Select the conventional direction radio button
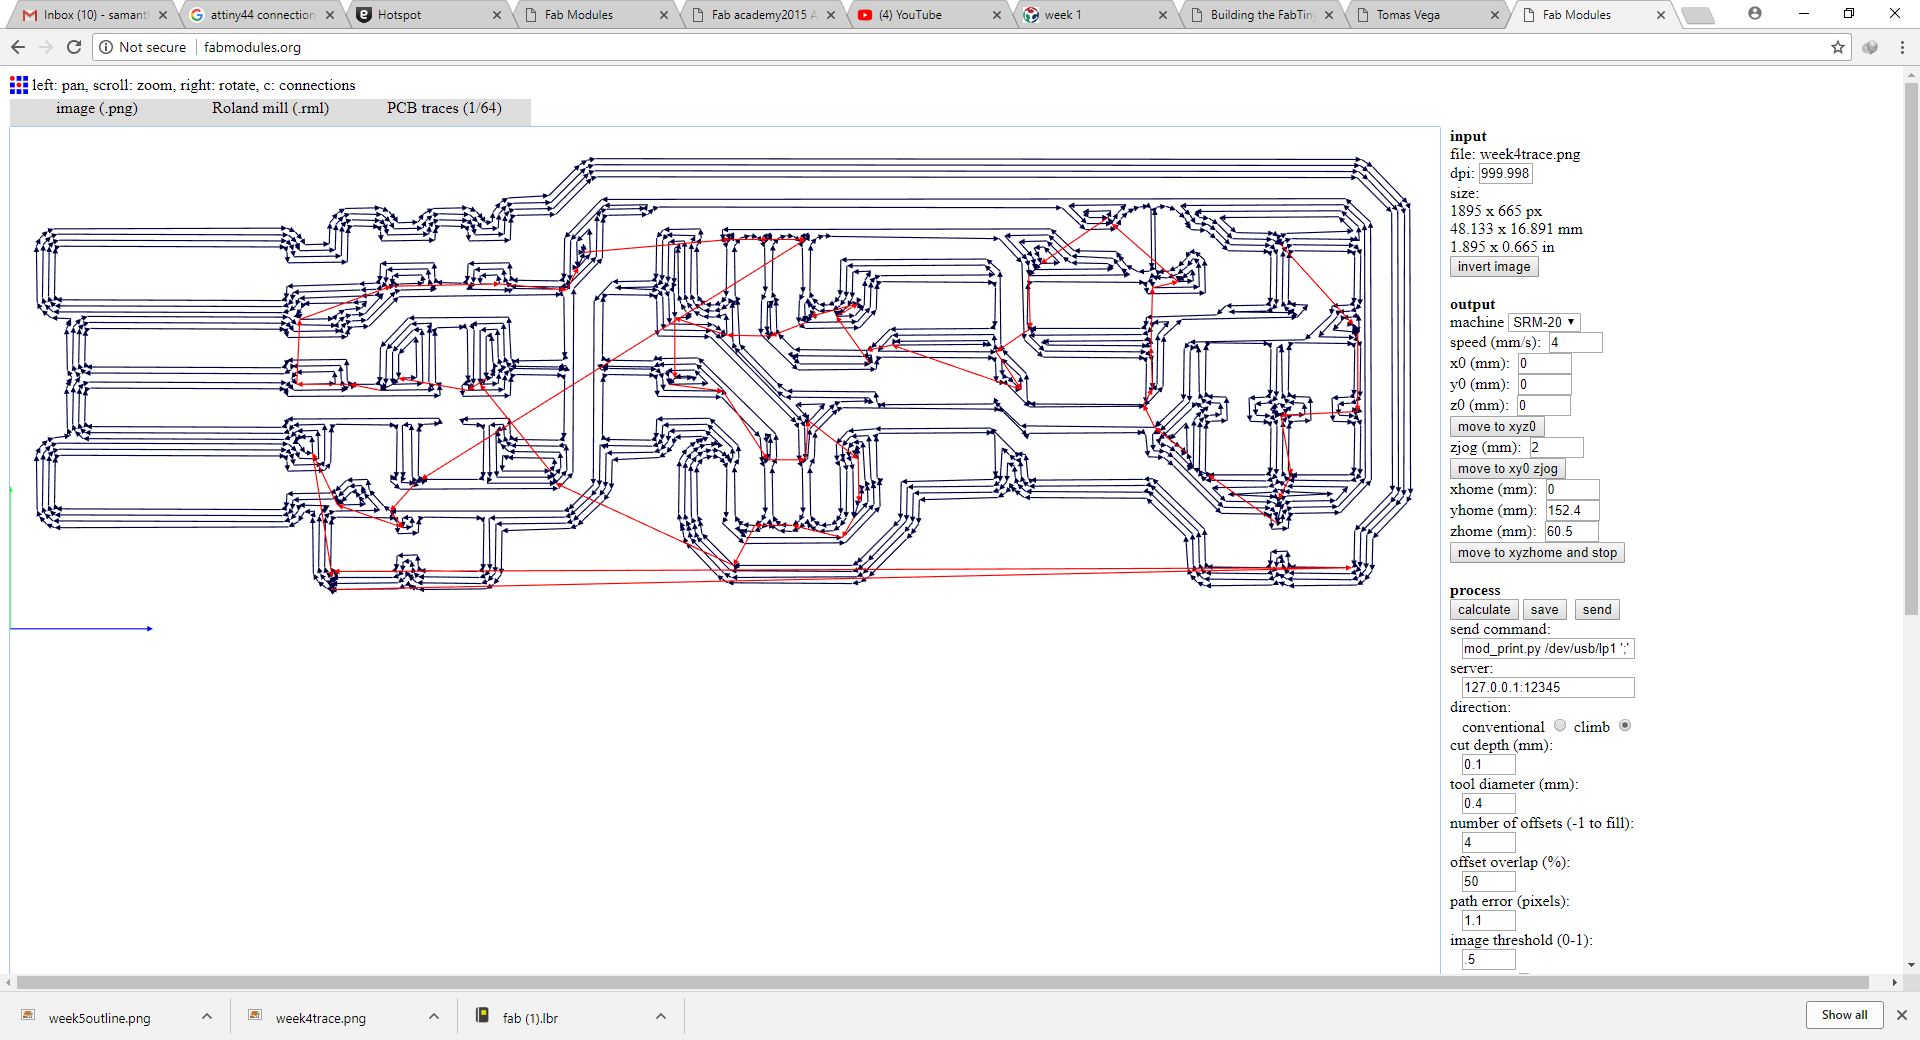Image resolution: width=1920 pixels, height=1040 pixels. click(x=1560, y=726)
